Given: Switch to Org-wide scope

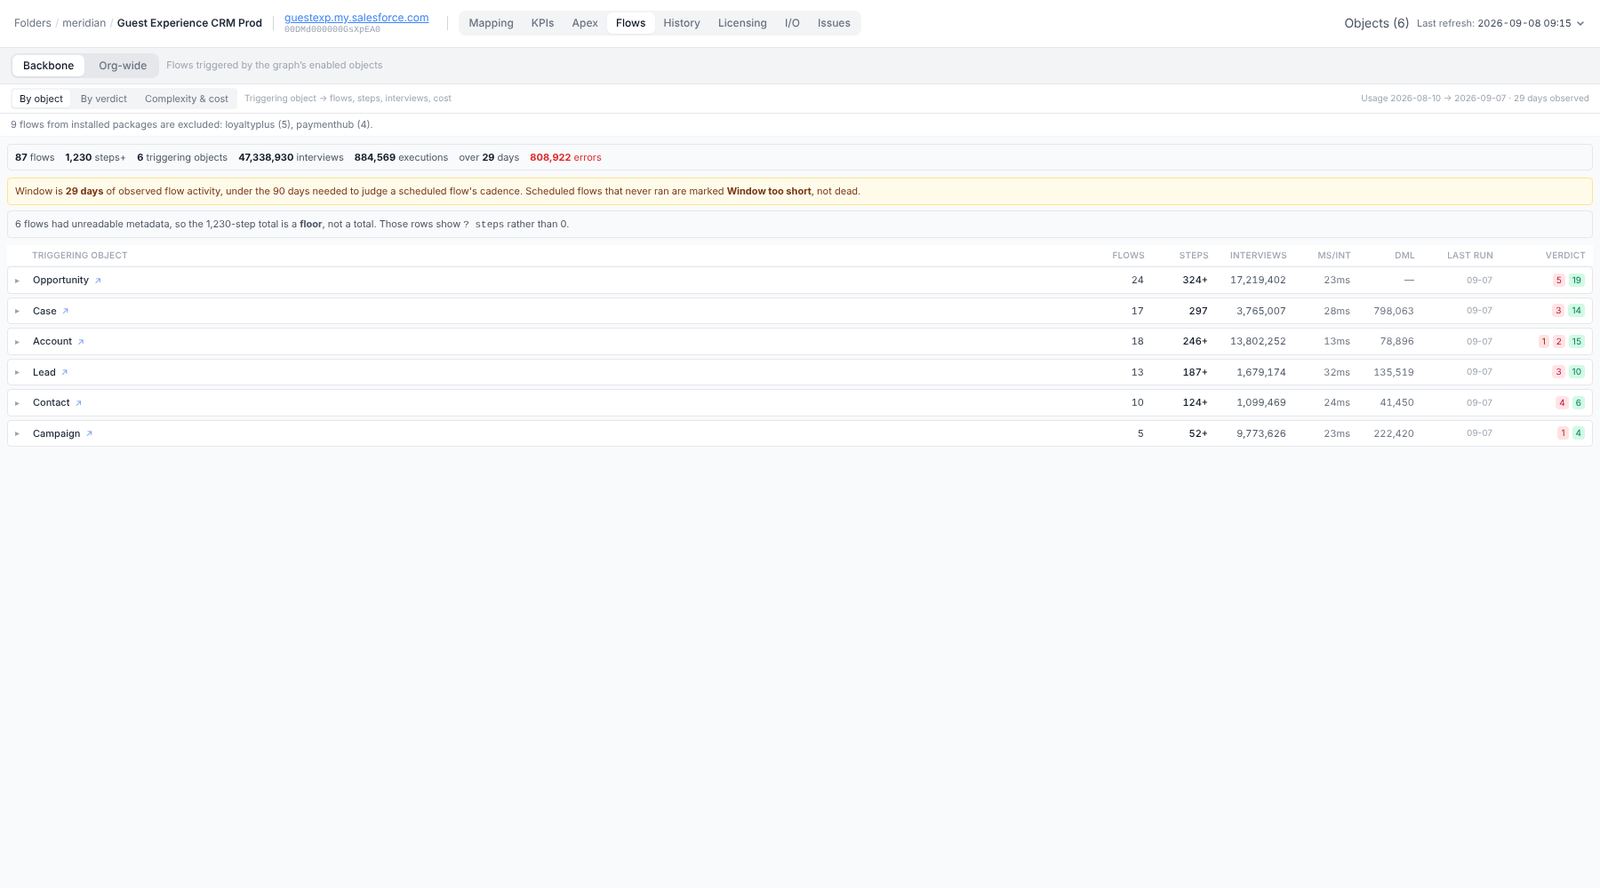Looking at the screenshot, I should click(122, 66).
